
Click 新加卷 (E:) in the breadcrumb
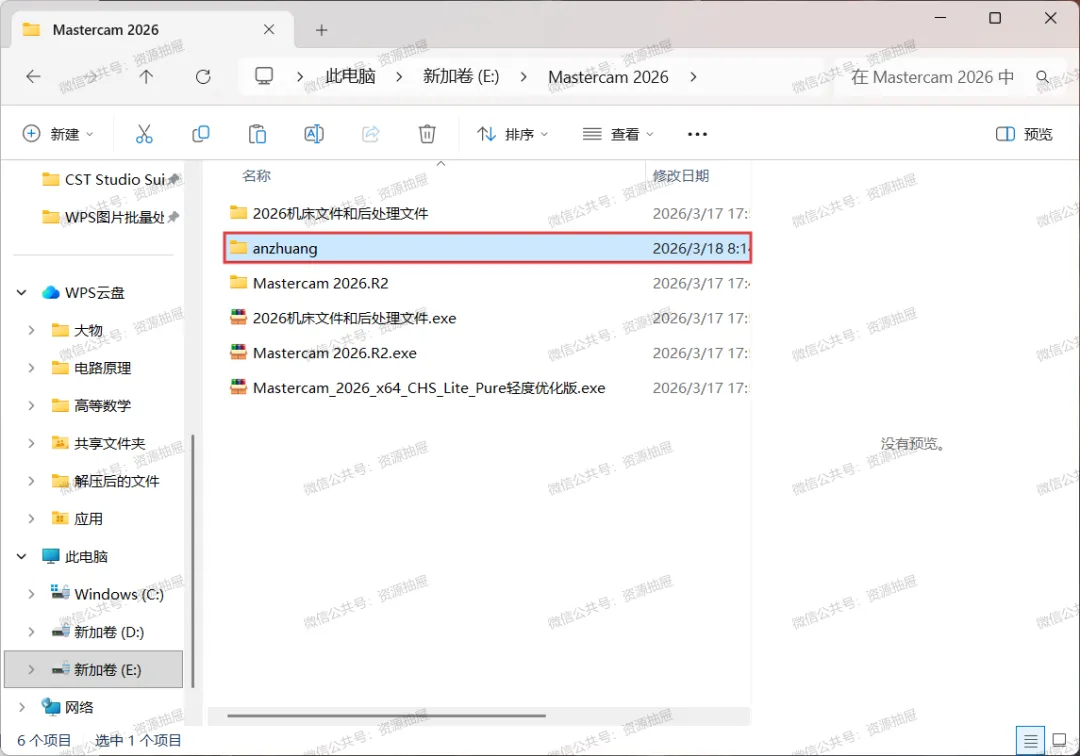coord(461,76)
